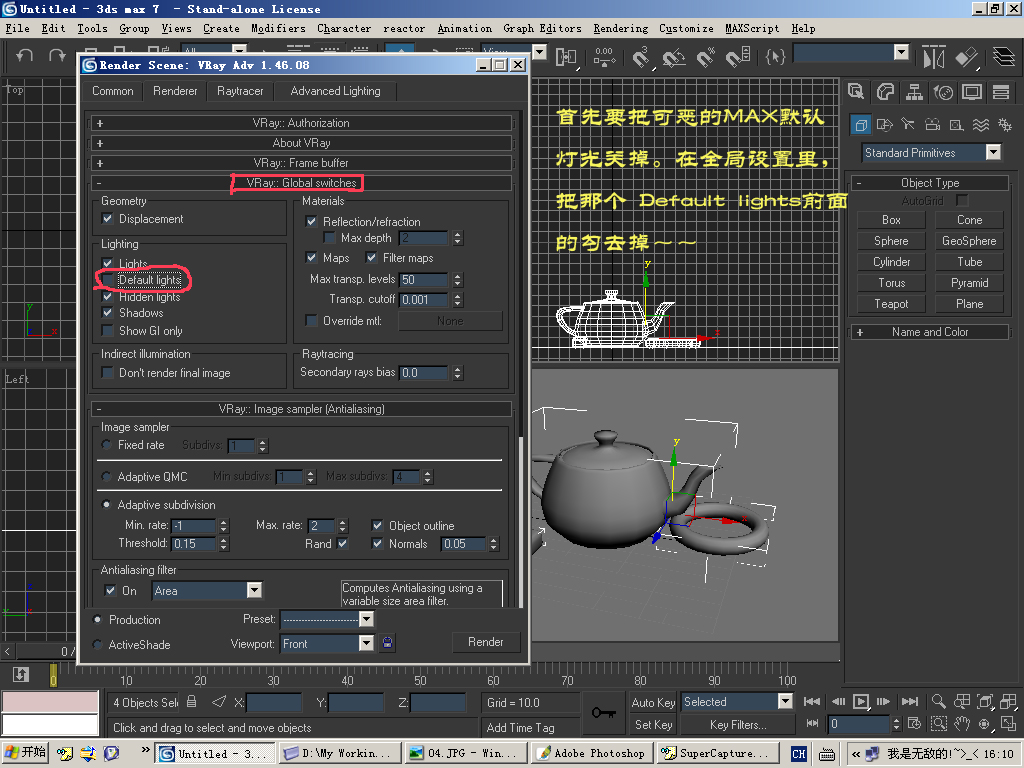Viewport: 1024px width, 768px height.
Task: Select the Systems category icon
Action: click(x=1005, y=124)
